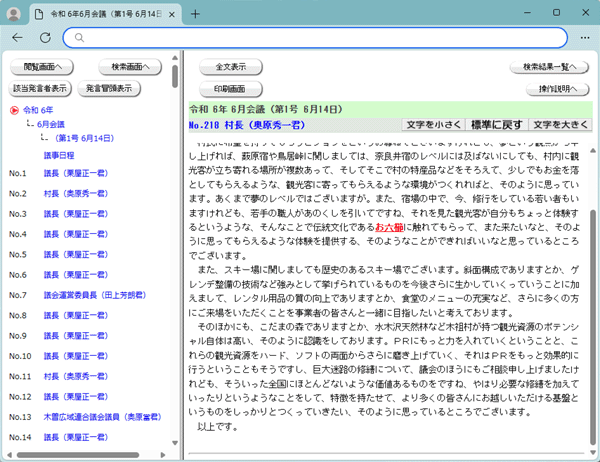This screenshot has height=462, width=600.
Task: Click left panel scroll down arrow
Action: 175,443
